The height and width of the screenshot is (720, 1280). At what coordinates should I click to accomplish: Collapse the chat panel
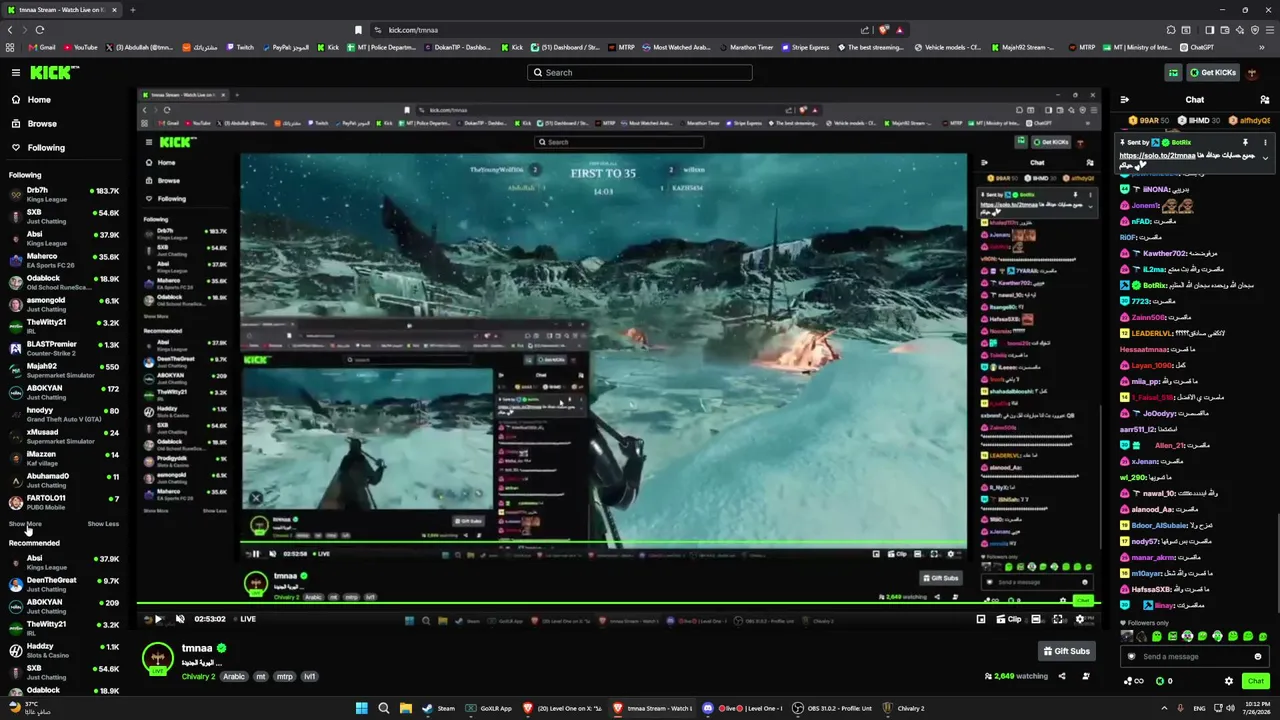coord(1125,100)
